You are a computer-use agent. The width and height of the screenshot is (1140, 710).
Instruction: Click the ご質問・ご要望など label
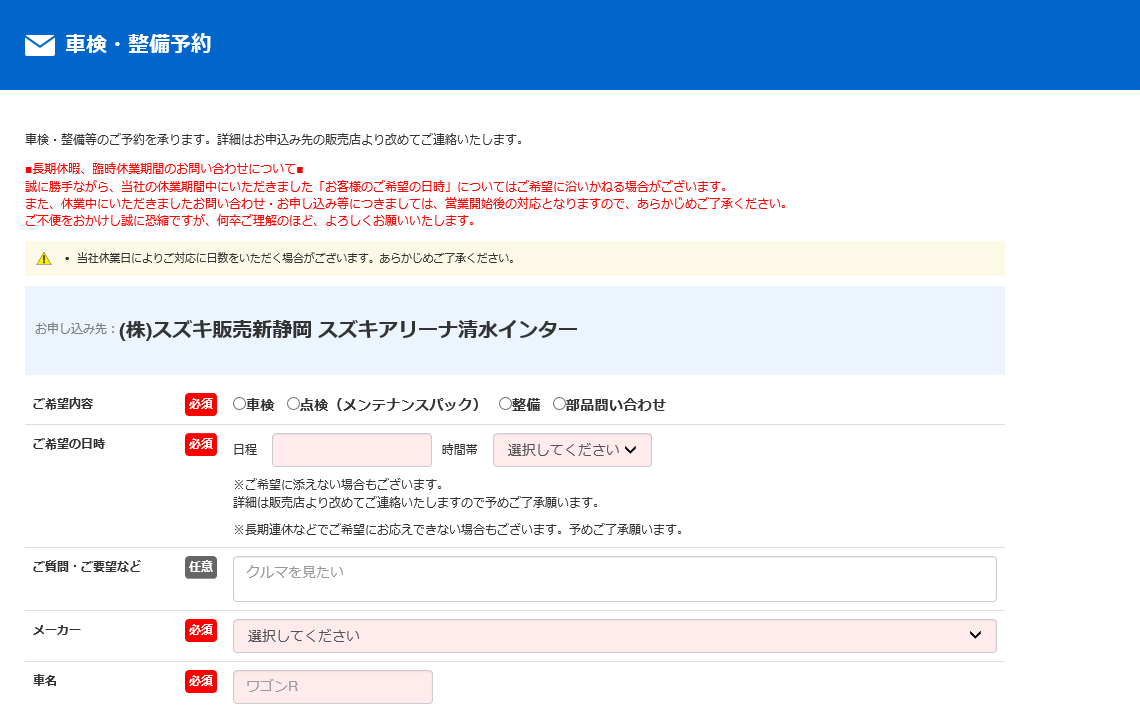[87, 567]
